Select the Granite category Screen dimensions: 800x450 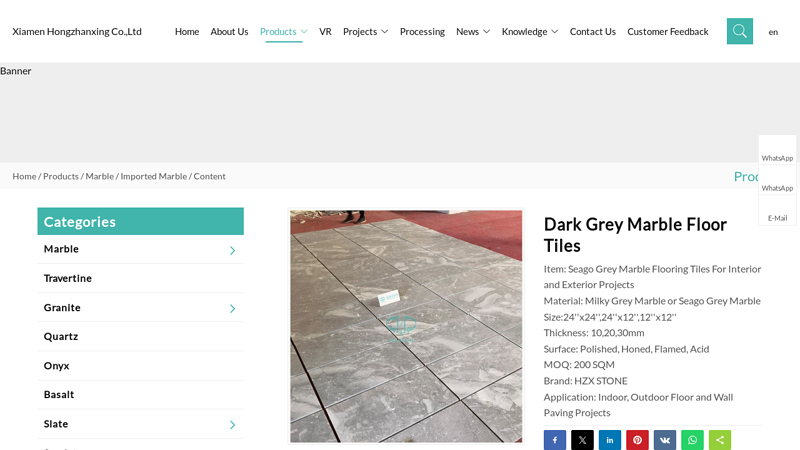pos(62,308)
